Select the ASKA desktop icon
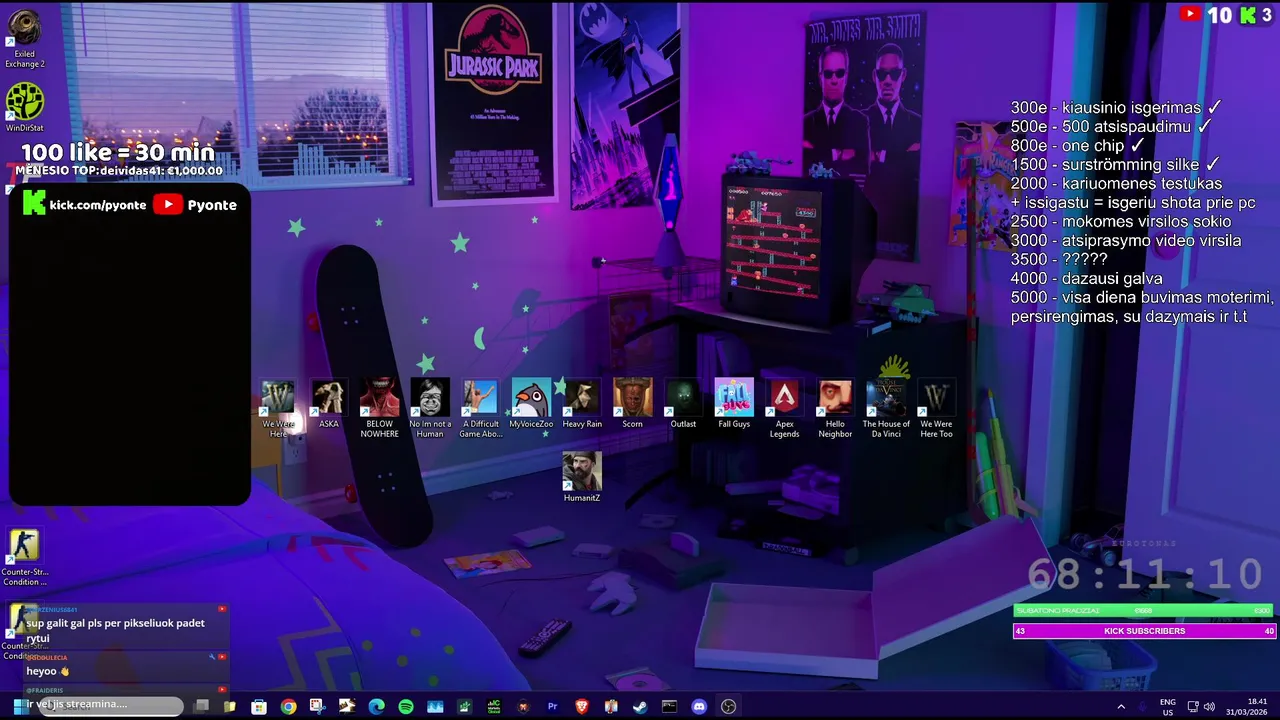This screenshot has height=720, width=1280. click(x=329, y=404)
